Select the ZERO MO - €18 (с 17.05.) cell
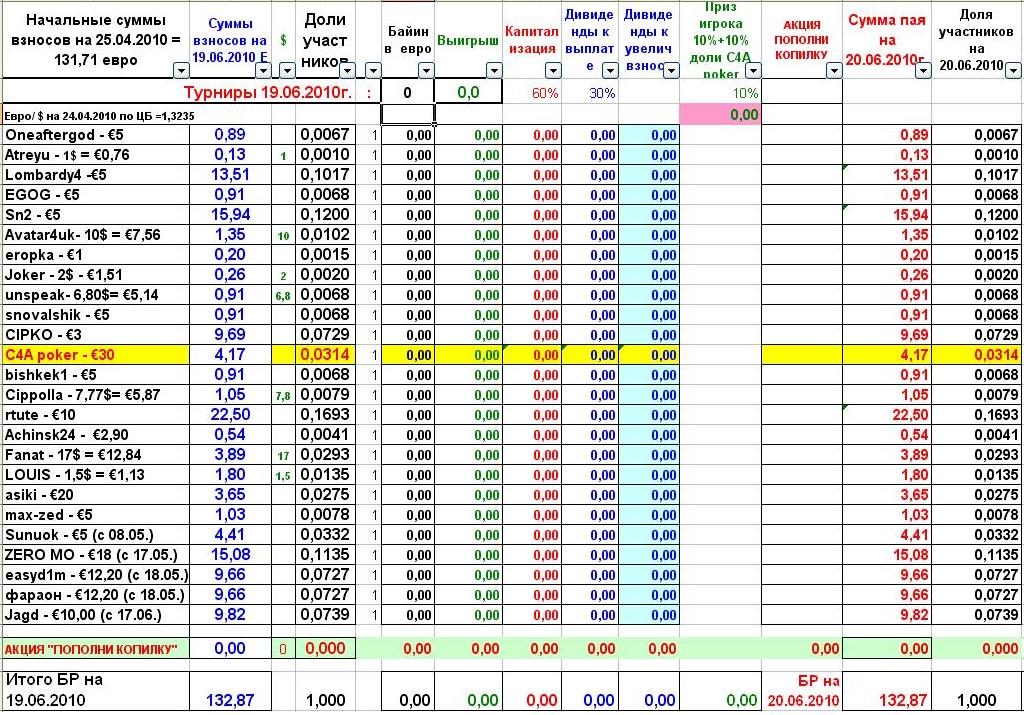The height and width of the screenshot is (715, 1024). [95, 555]
